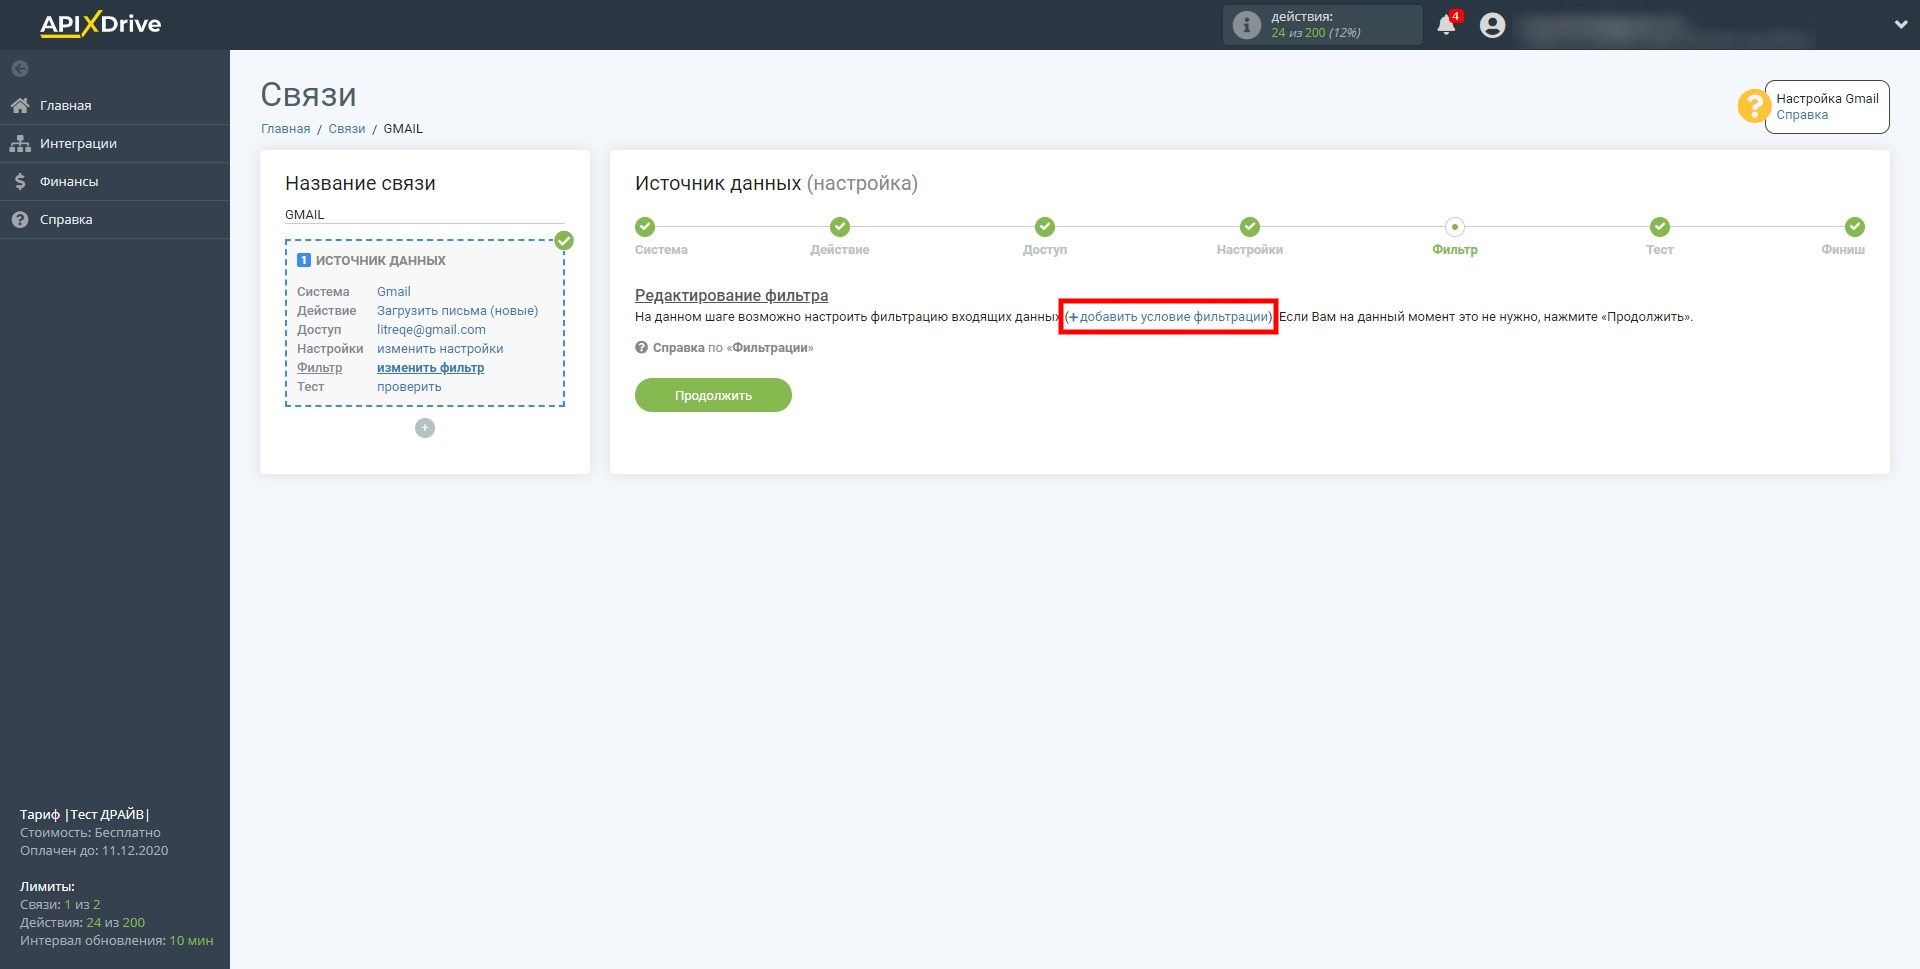Image resolution: width=1920 pixels, height=969 pixels.
Task: Click the dollar icon for Финансы
Action: point(20,181)
